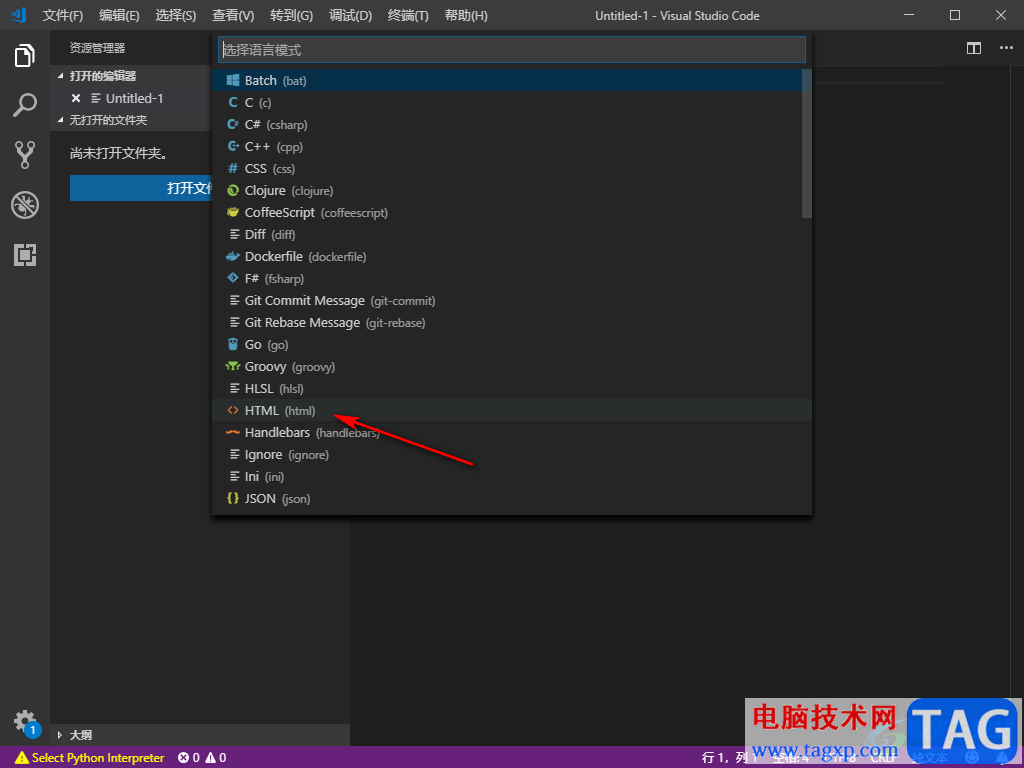This screenshot has width=1024, height=768.
Task: Click the 尚未打开文件夹 message text
Action: pyautogui.click(x=119, y=154)
